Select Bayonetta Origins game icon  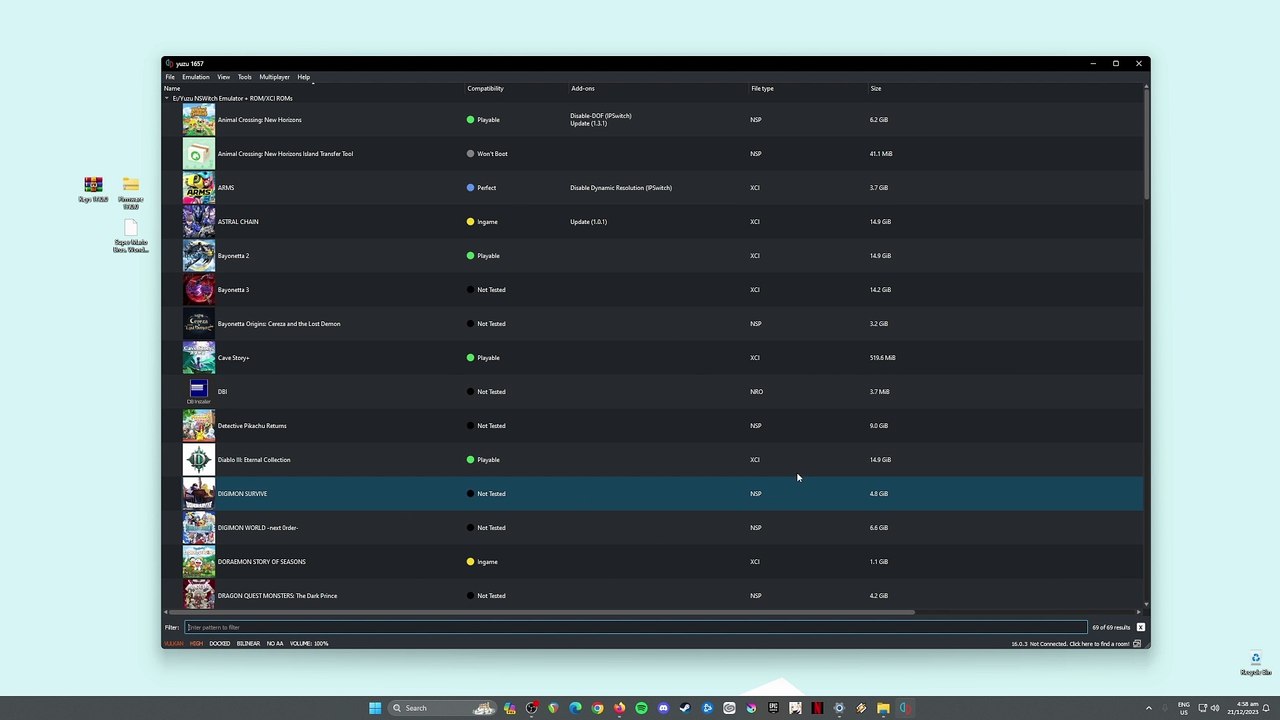point(198,324)
